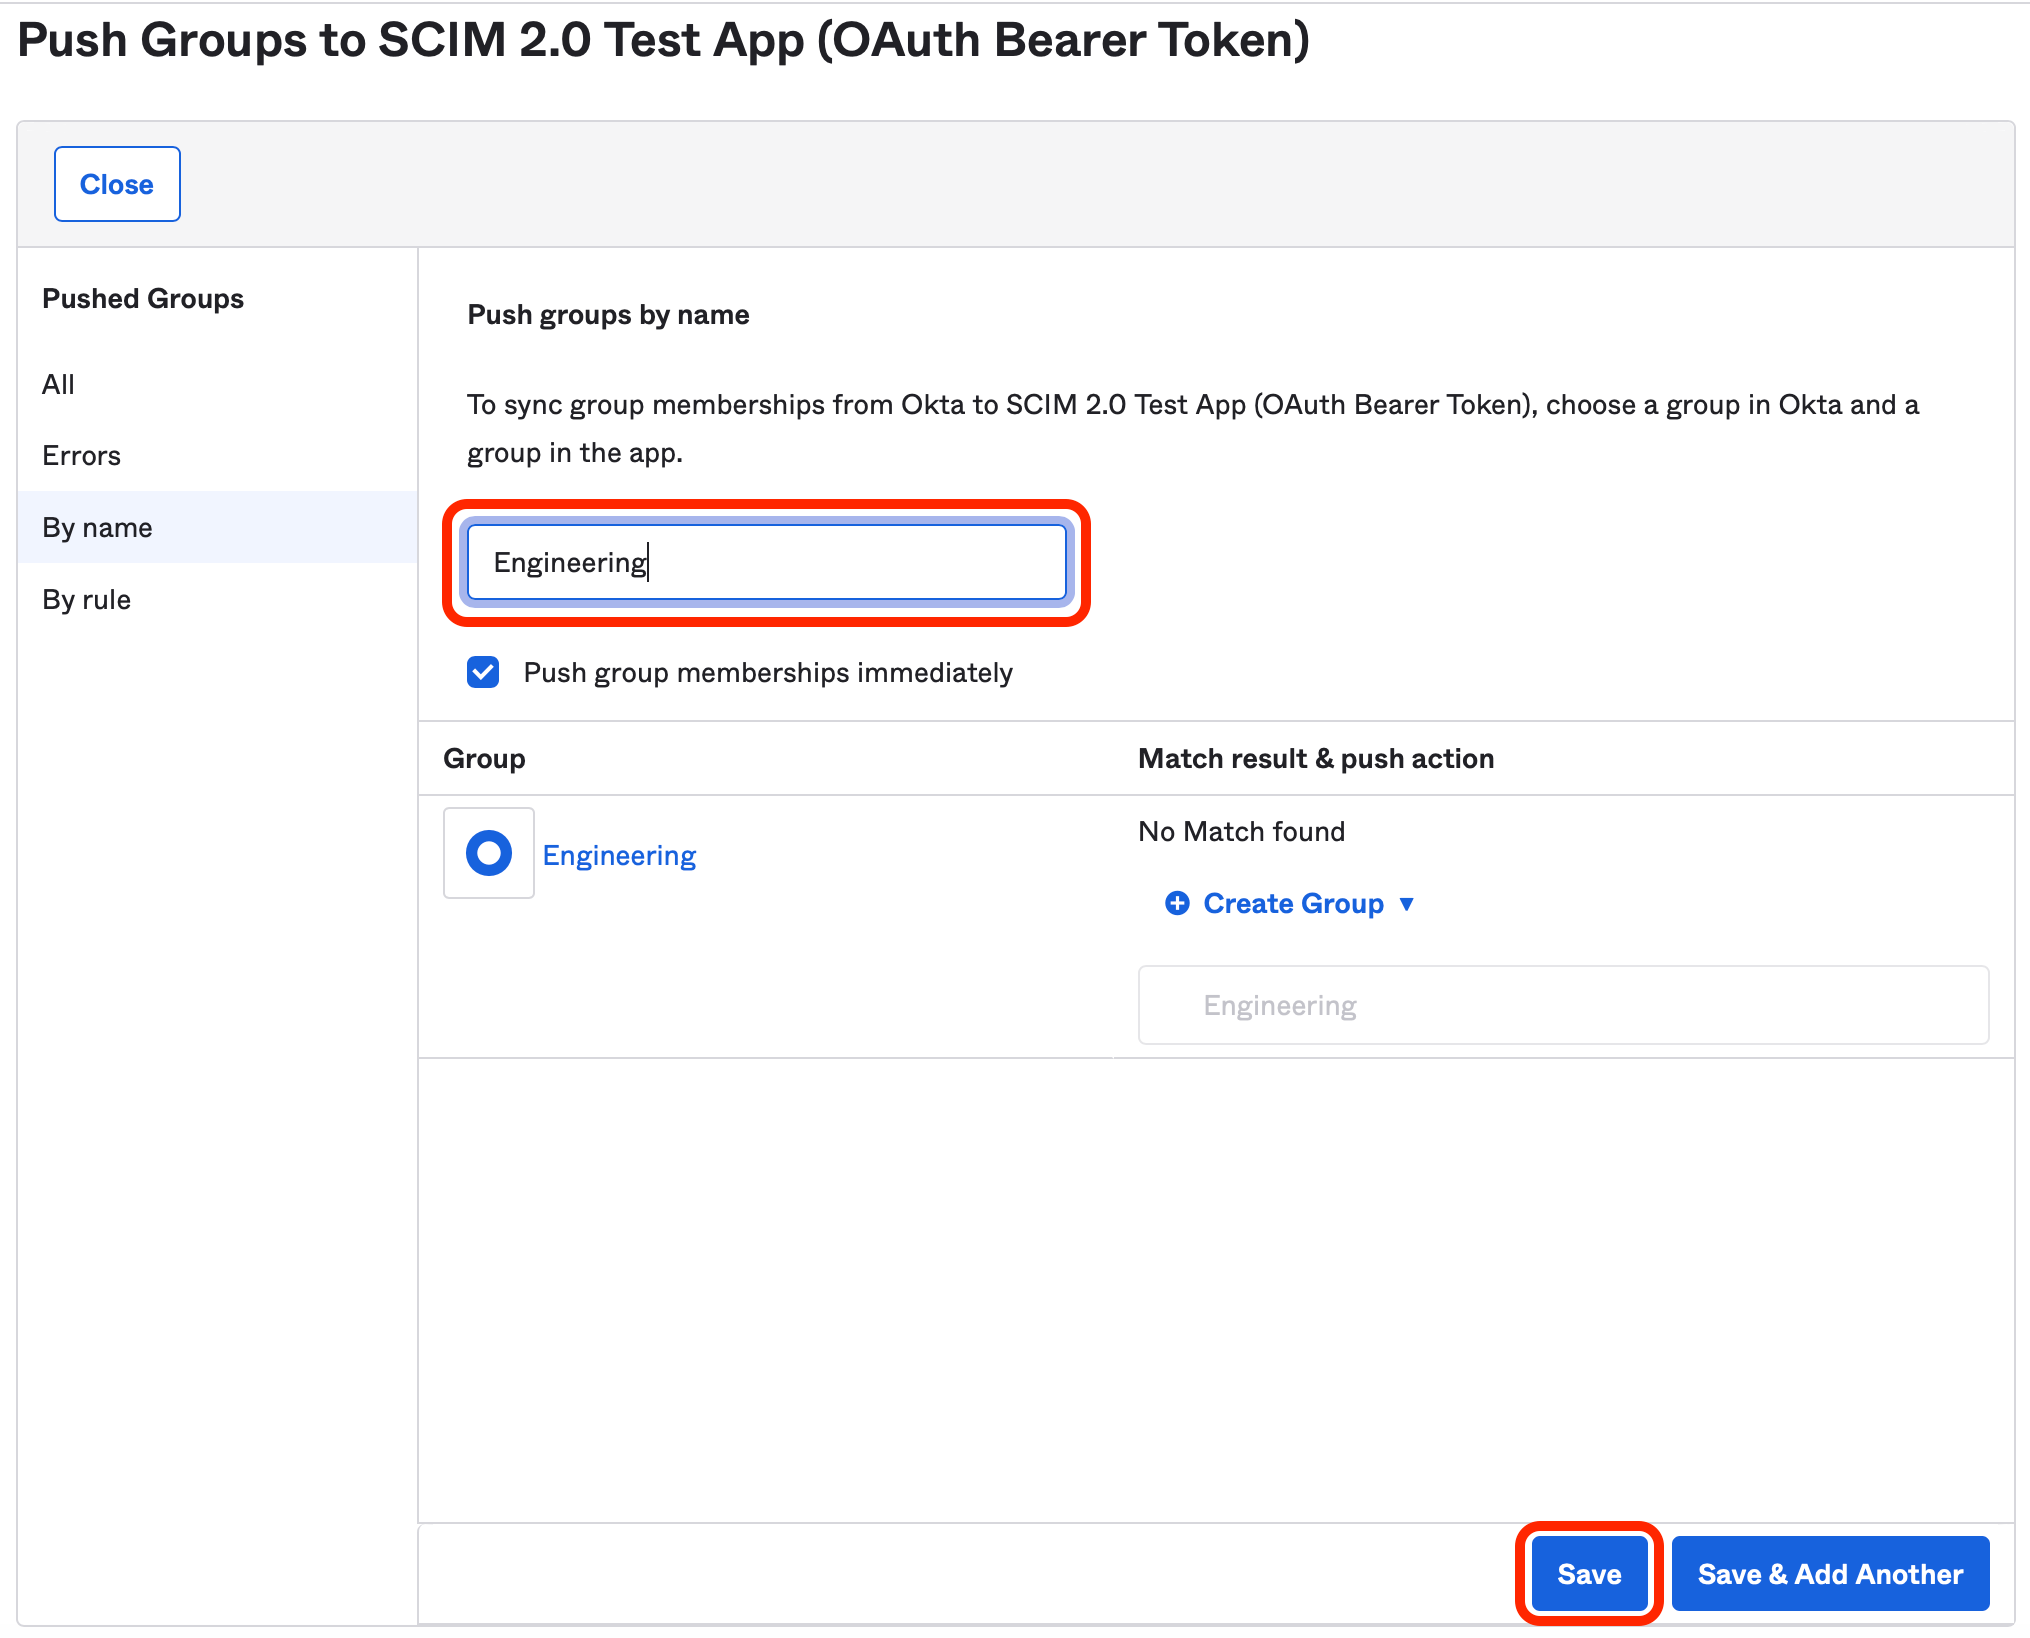This screenshot has width=2030, height=1638.
Task: Uncheck Push group memberships immediately checkbox
Action: (483, 672)
